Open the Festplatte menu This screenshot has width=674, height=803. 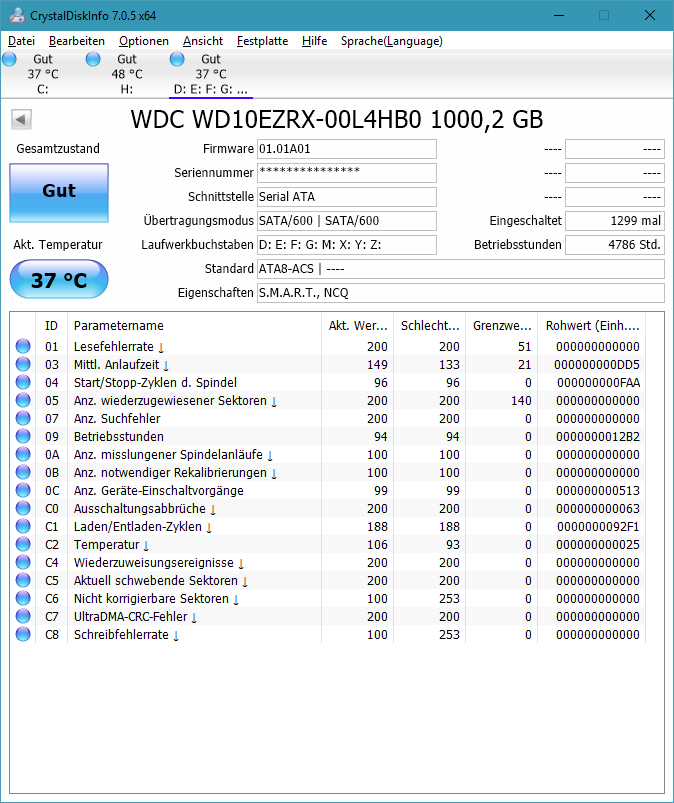(262, 41)
